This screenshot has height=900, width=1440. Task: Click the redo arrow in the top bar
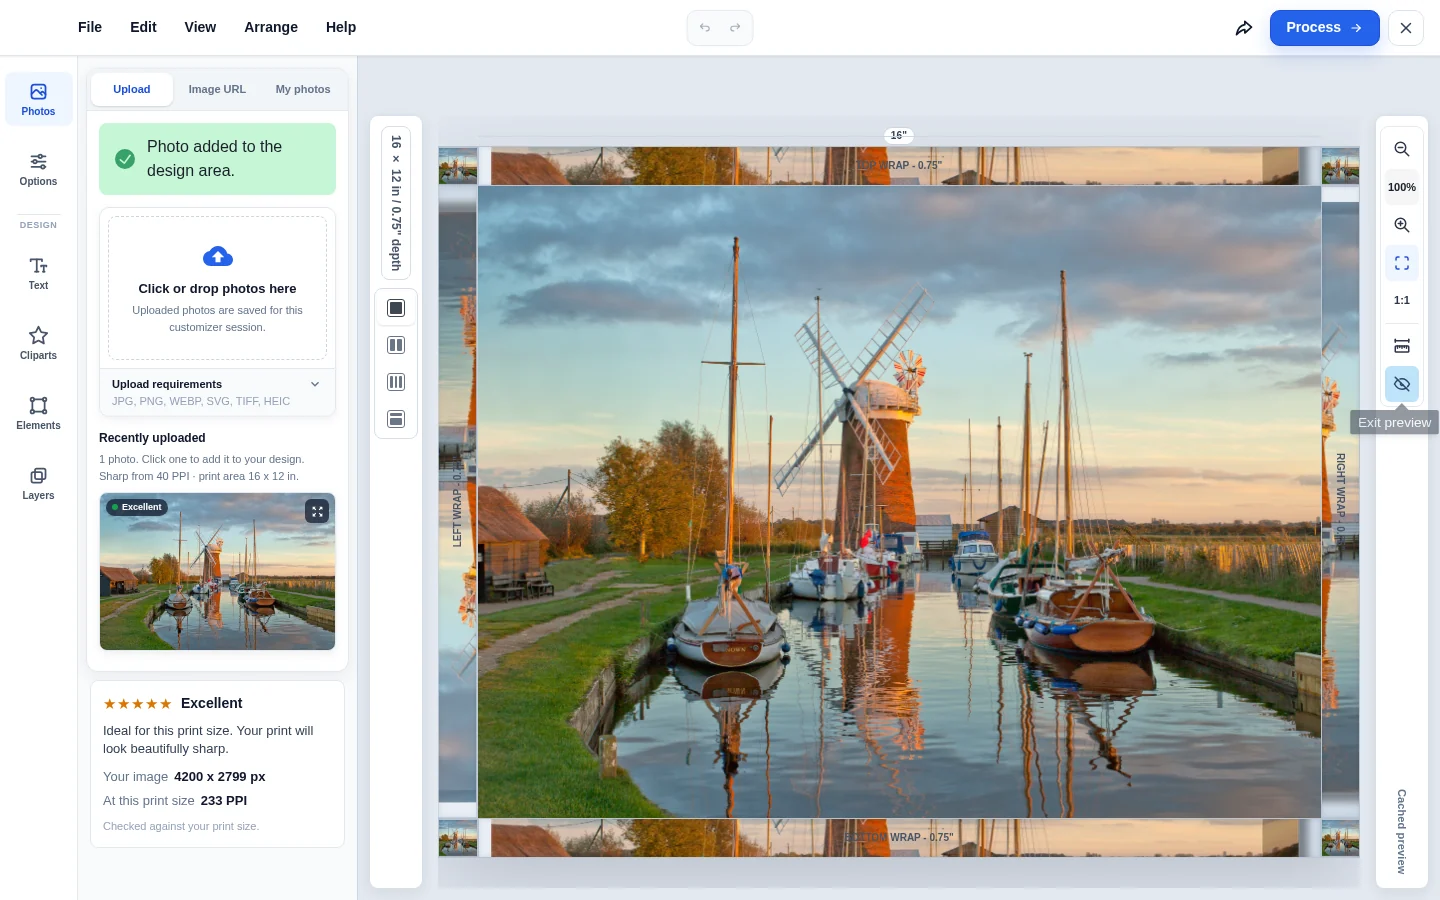[x=735, y=28]
